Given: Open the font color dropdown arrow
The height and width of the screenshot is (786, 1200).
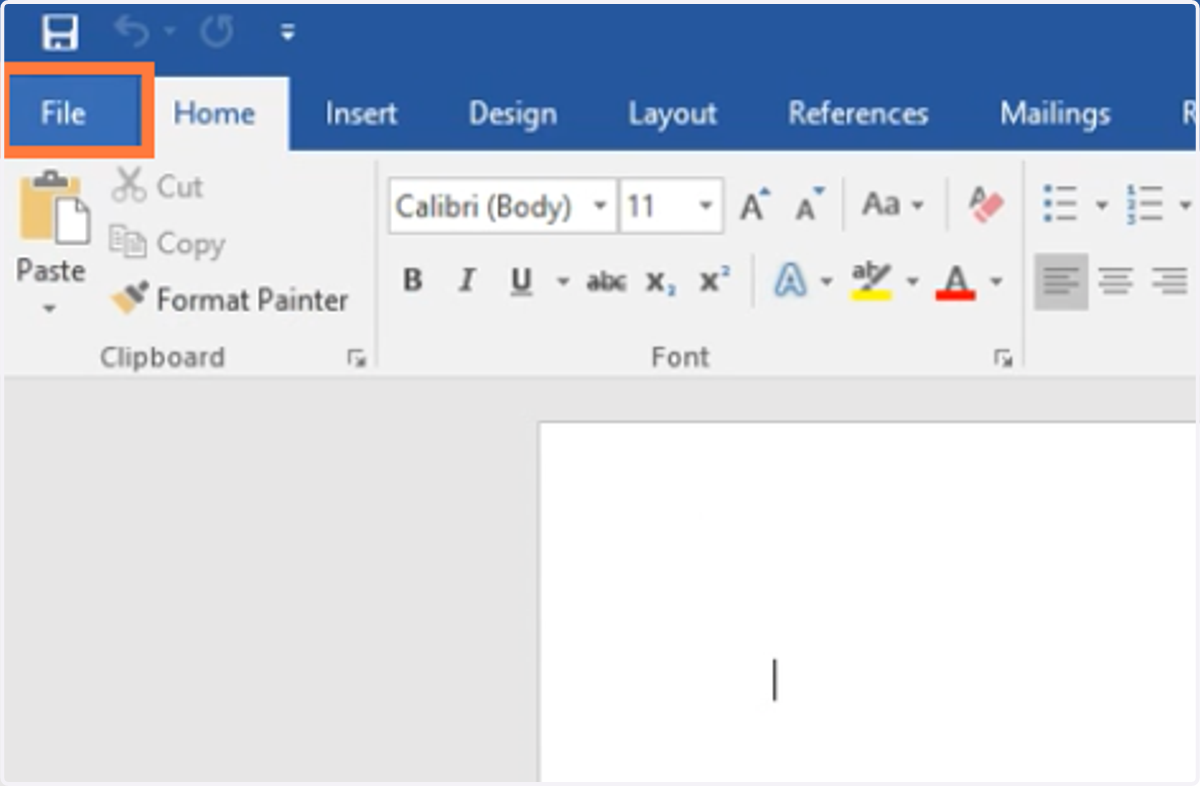Looking at the screenshot, I should pyautogui.click(x=996, y=283).
